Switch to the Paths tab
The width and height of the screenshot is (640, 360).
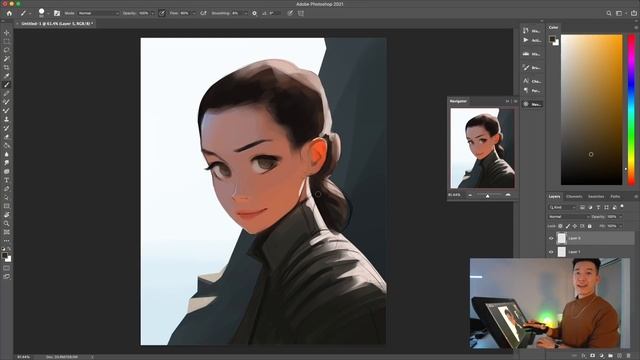click(615, 197)
